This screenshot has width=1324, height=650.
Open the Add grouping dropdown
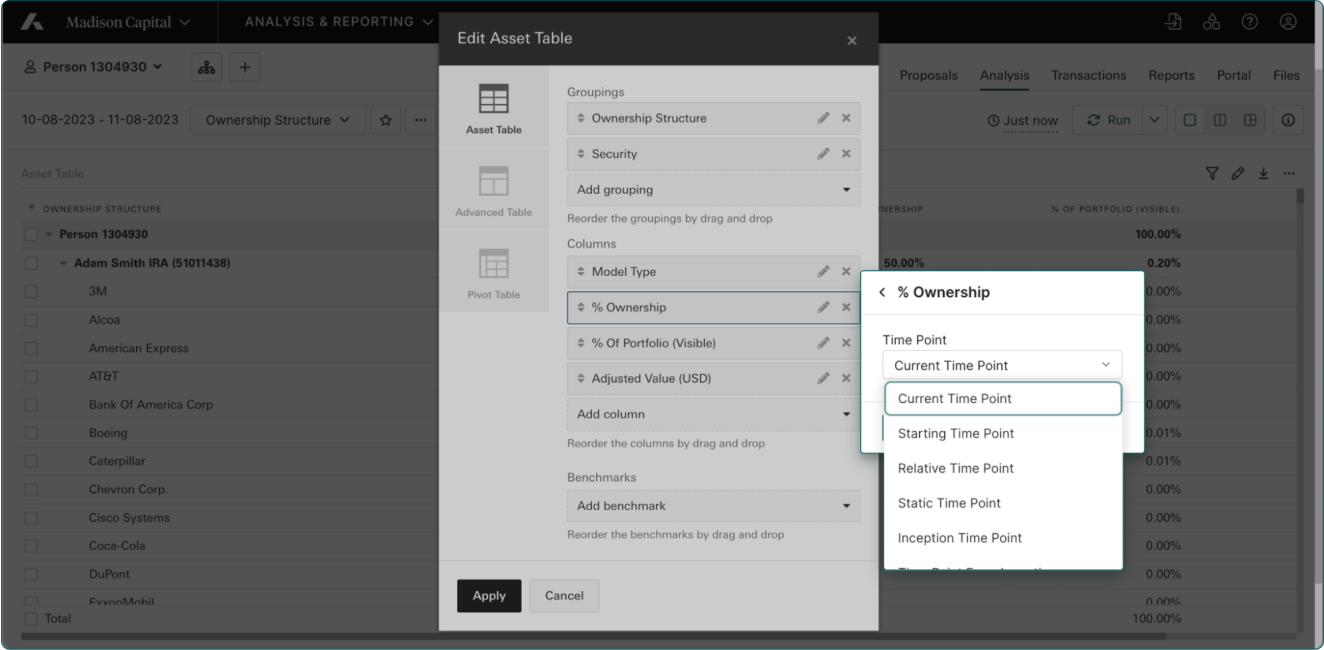point(714,190)
